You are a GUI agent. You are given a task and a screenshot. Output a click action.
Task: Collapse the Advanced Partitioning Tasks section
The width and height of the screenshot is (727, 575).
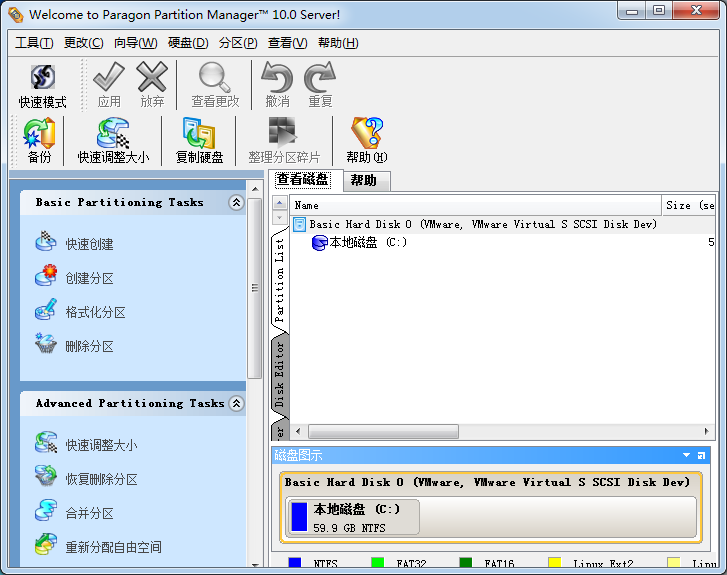[x=236, y=403]
